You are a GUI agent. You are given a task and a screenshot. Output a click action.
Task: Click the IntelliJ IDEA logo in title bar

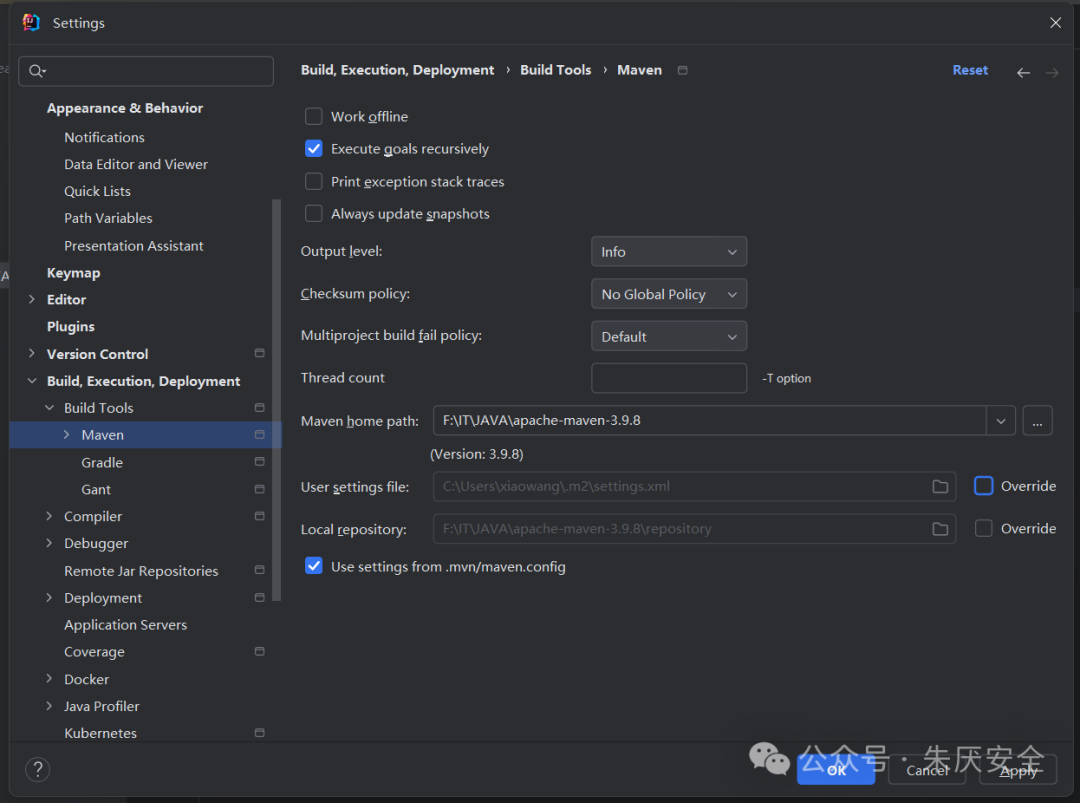(31, 23)
